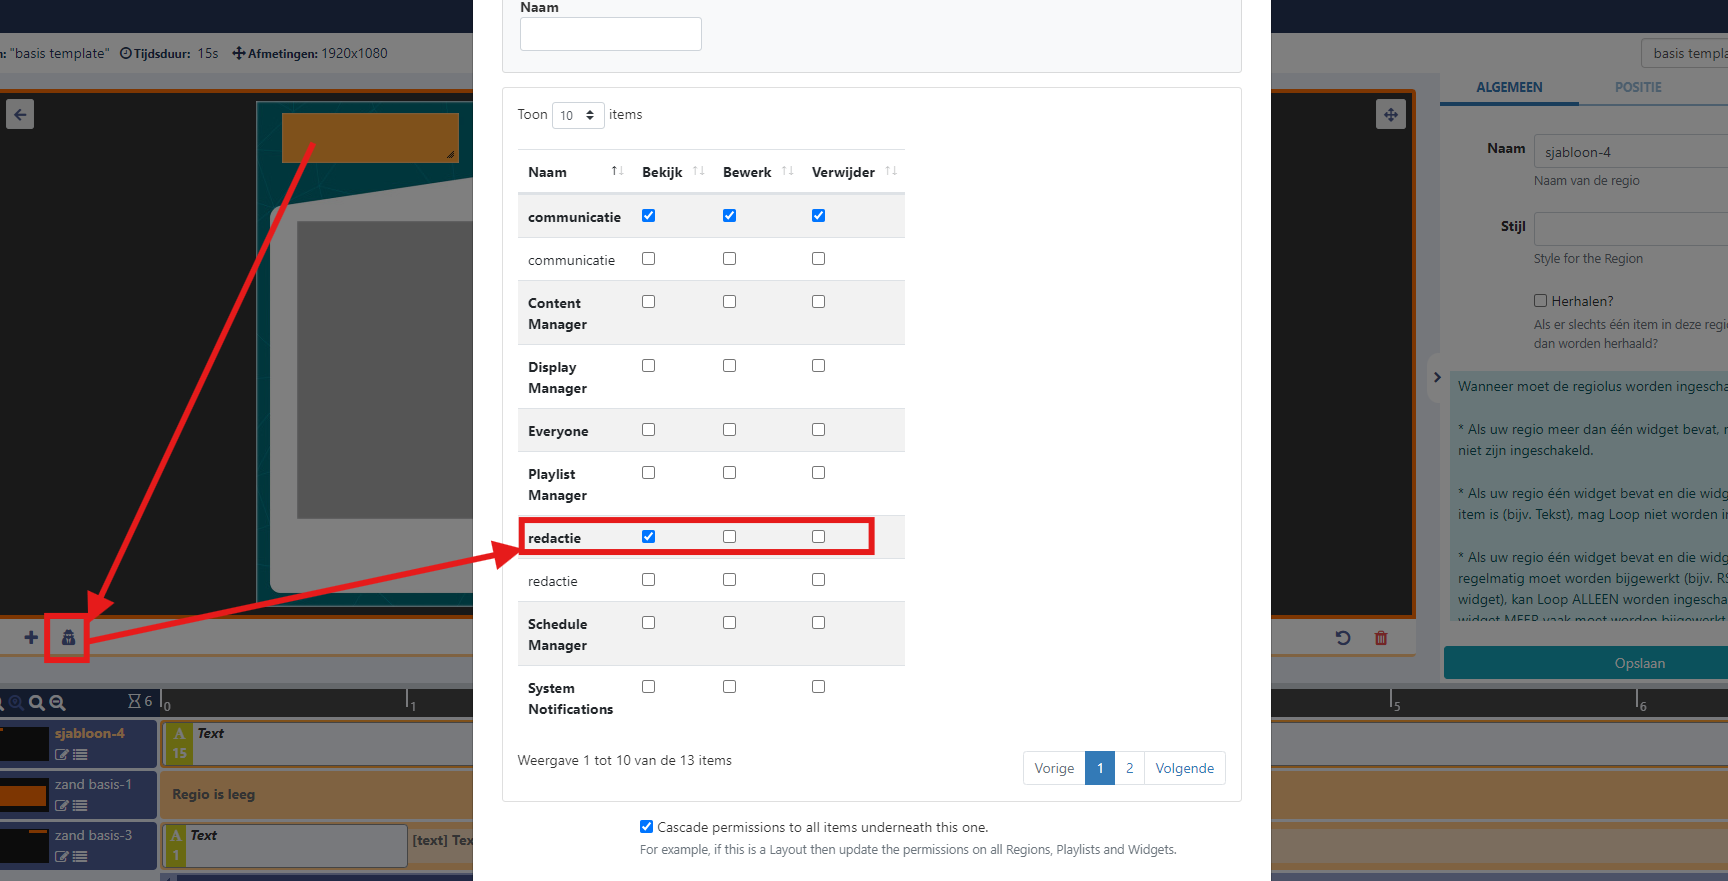Click the zoom out magnifier in timeline
1728x881 pixels.
tap(58, 703)
